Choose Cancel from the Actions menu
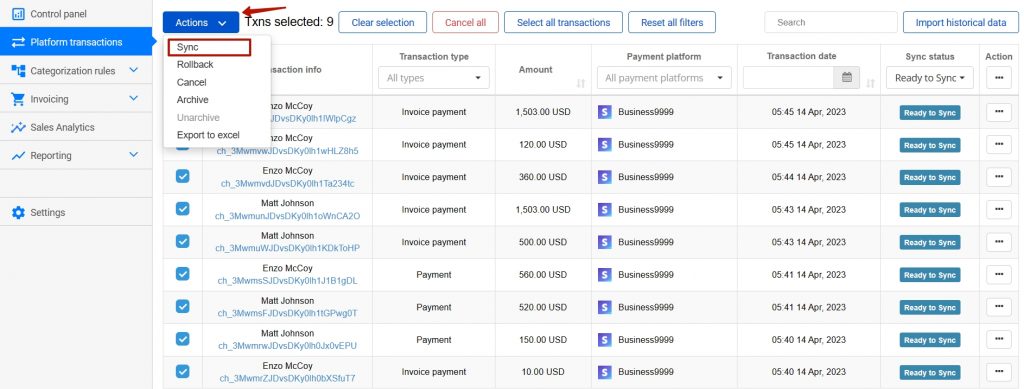This screenshot has height=389, width=1024. click(191, 82)
